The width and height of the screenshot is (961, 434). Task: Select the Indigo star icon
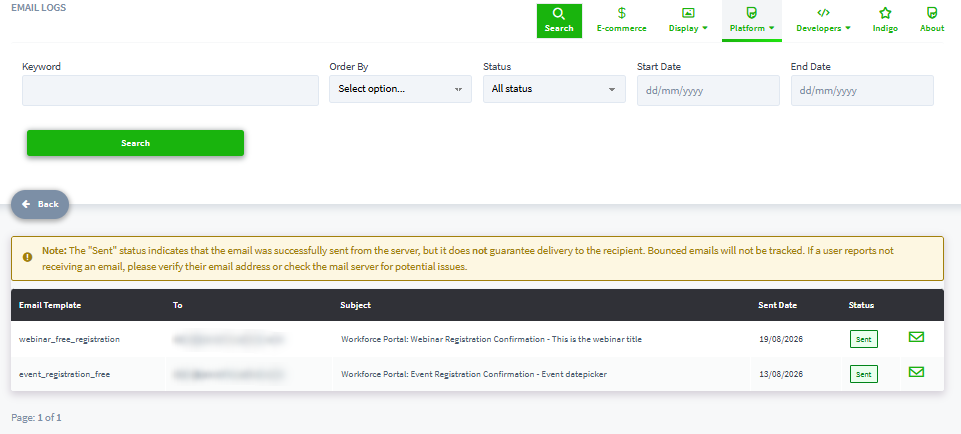[x=885, y=13]
